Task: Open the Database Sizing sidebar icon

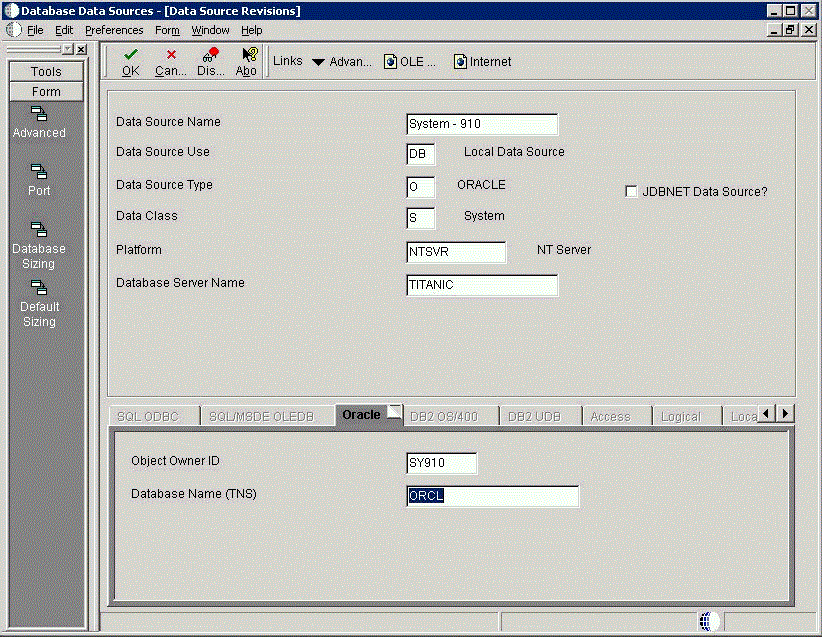Action: tap(39, 230)
